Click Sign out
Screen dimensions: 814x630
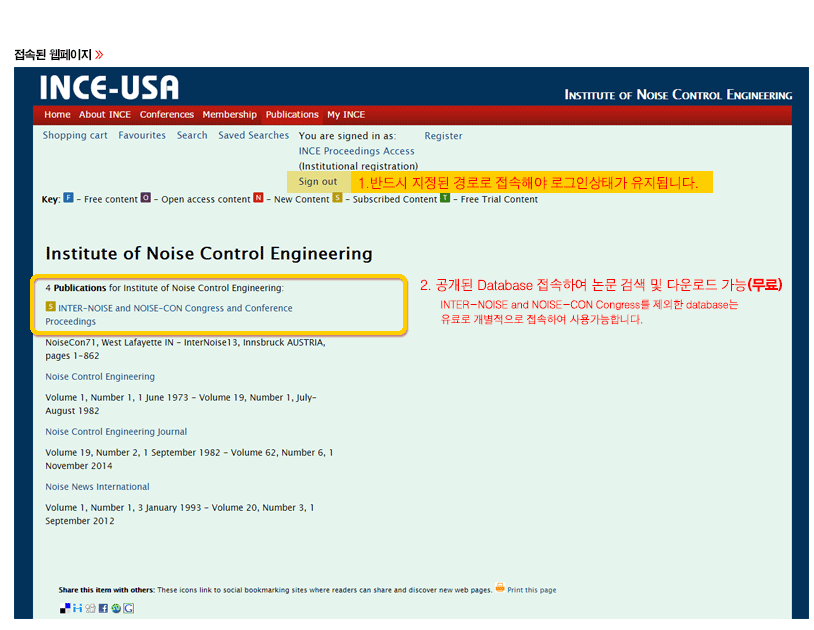(318, 182)
